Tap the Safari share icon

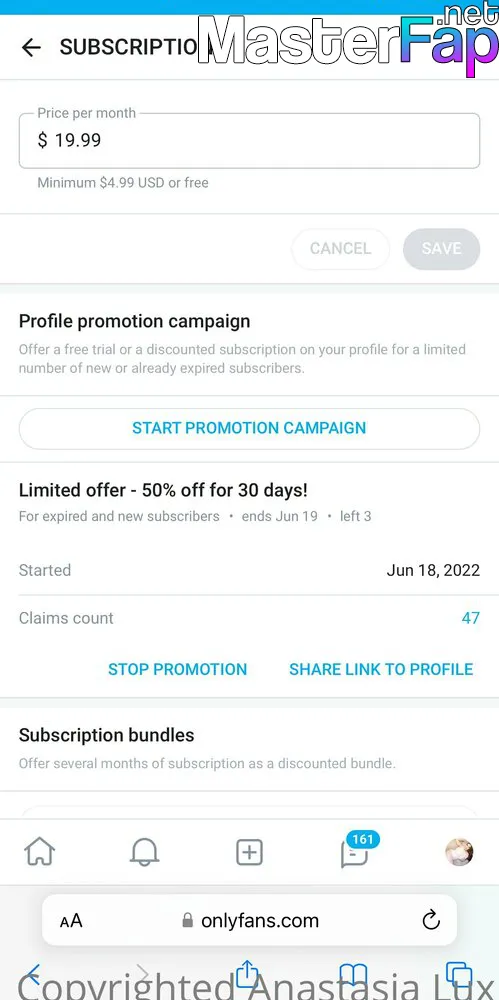[x=245, y=973]
